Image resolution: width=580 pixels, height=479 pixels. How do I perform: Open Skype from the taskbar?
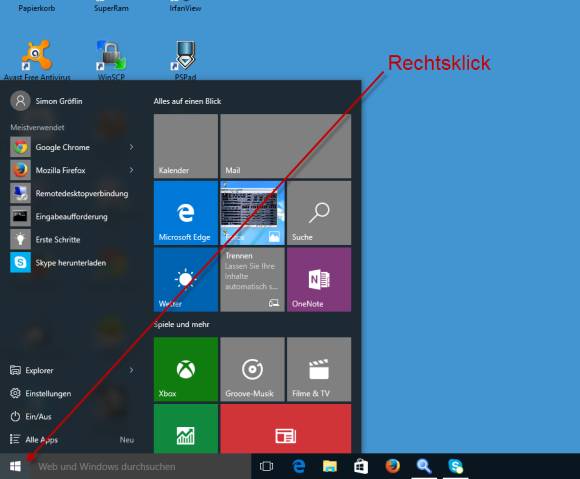click(455, 466)
